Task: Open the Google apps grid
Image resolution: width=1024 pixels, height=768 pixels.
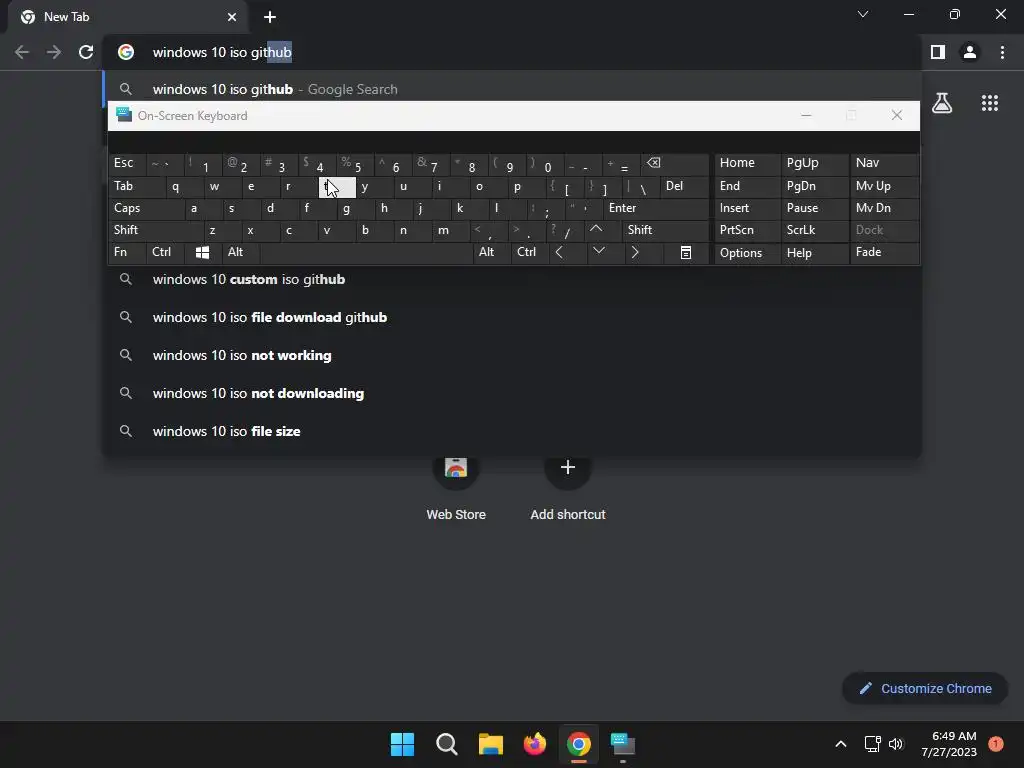Action: tap(990, 103)
